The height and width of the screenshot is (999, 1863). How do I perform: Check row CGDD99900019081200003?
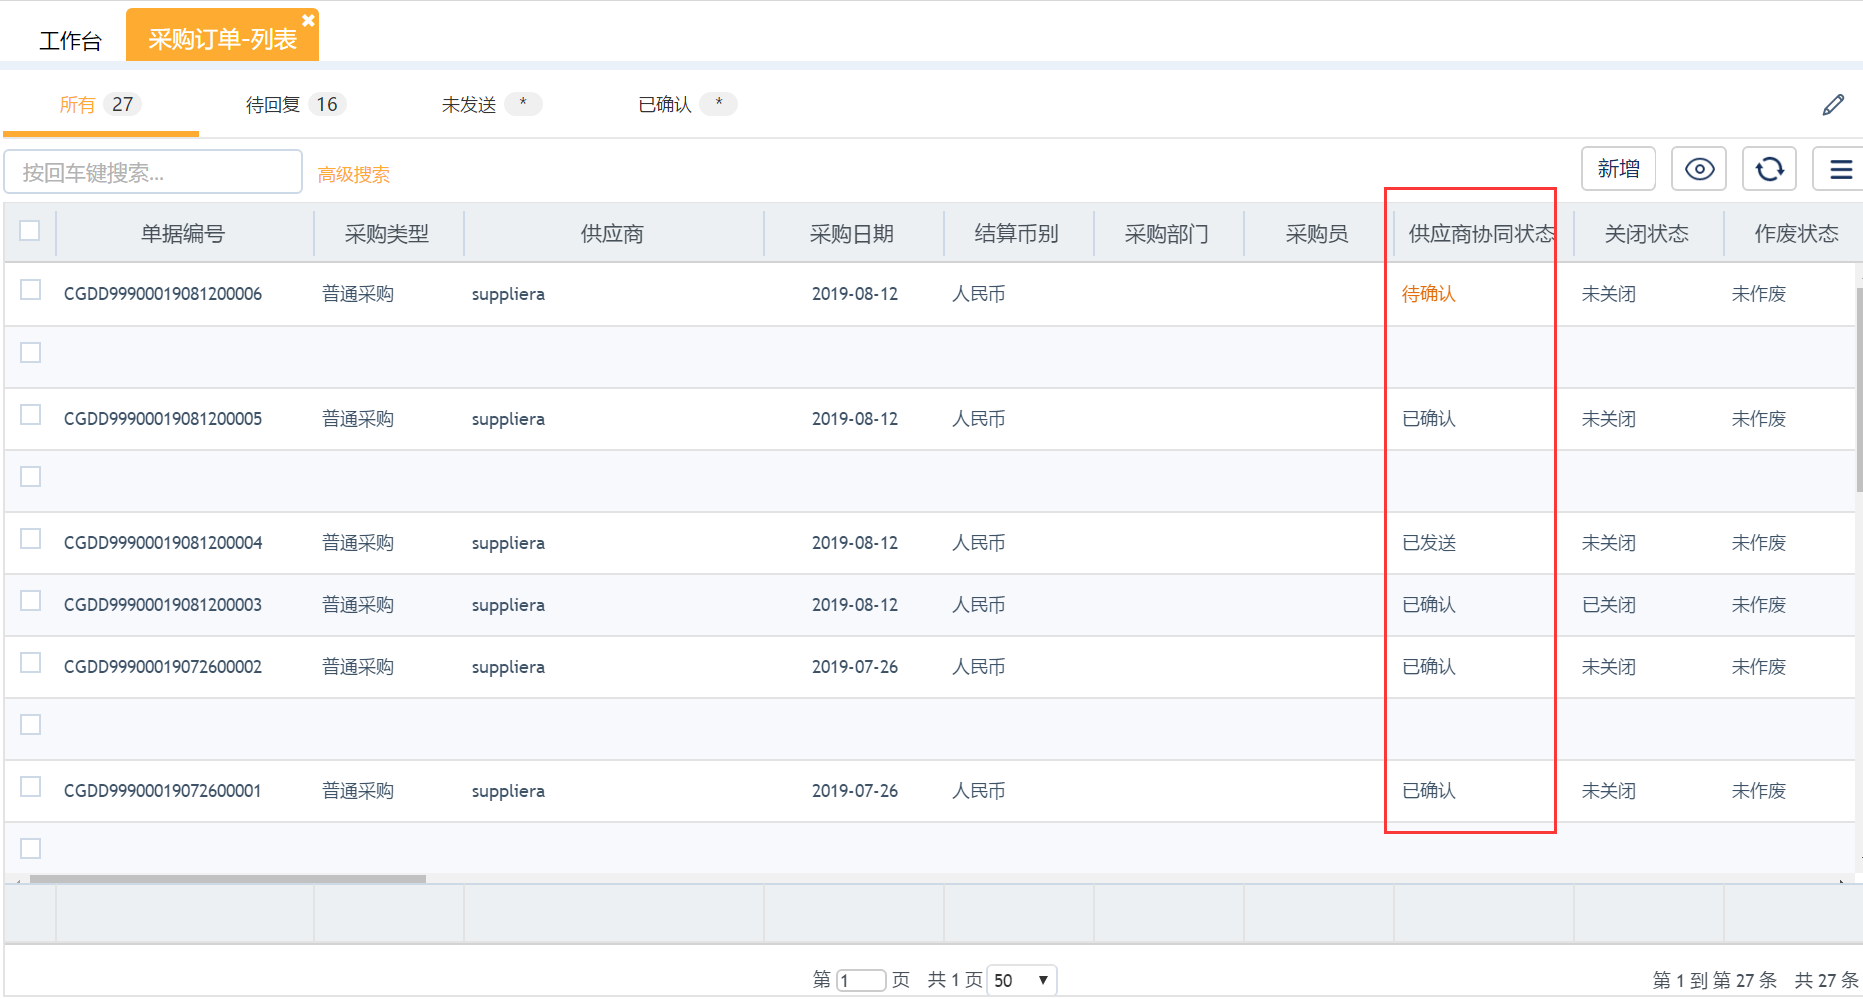(31, 601)
